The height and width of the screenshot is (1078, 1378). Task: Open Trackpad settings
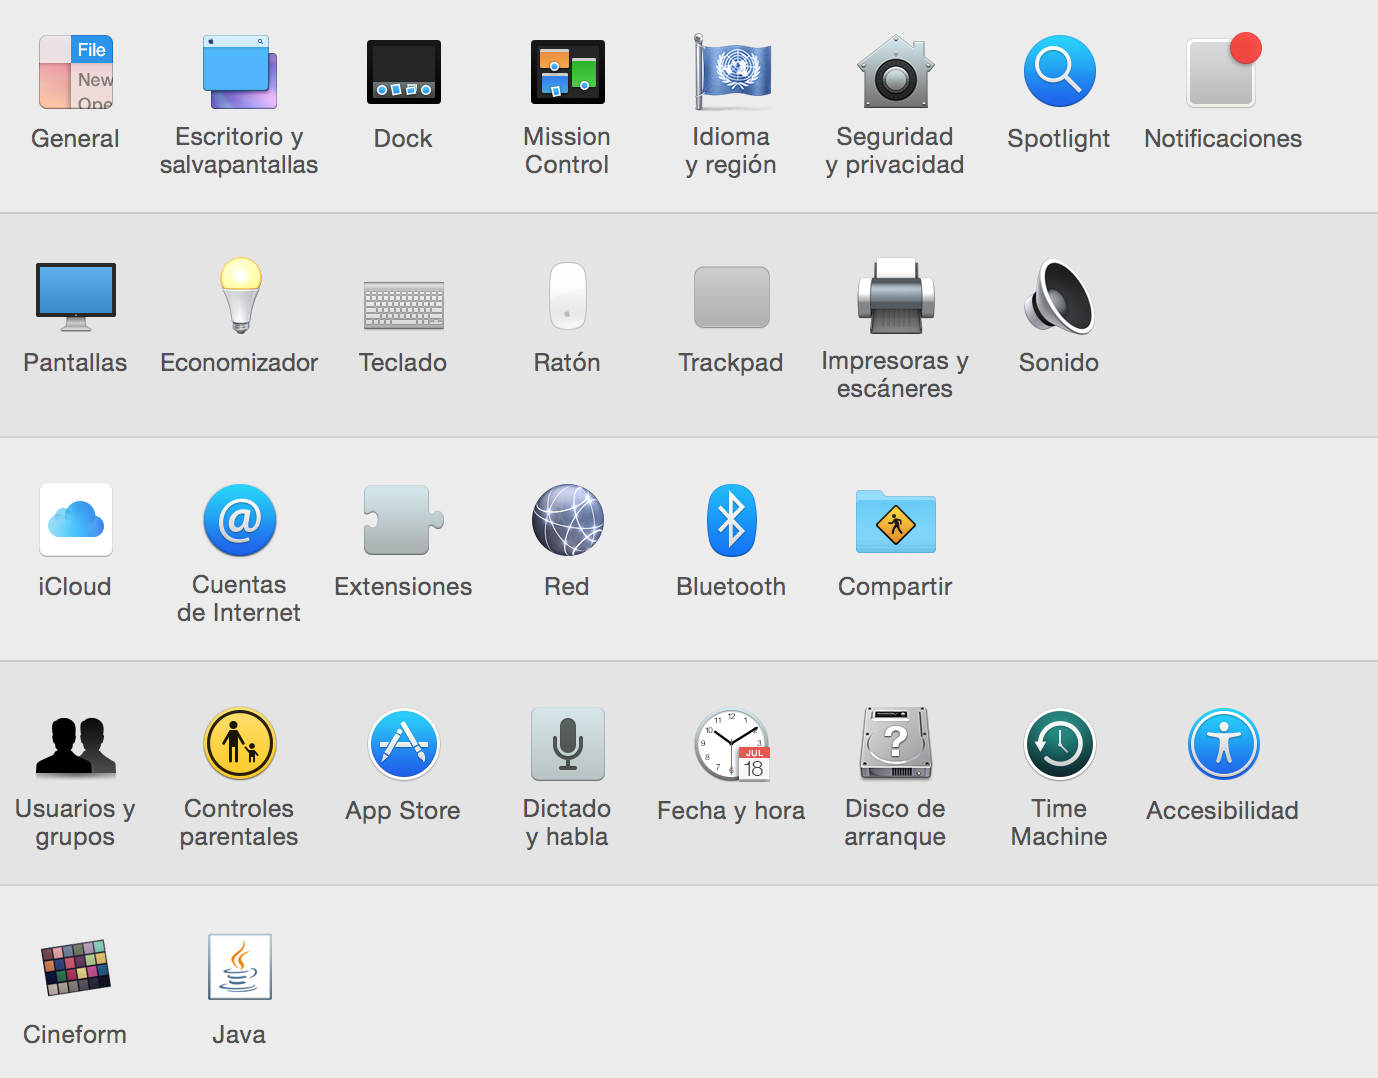click(731, 297)
